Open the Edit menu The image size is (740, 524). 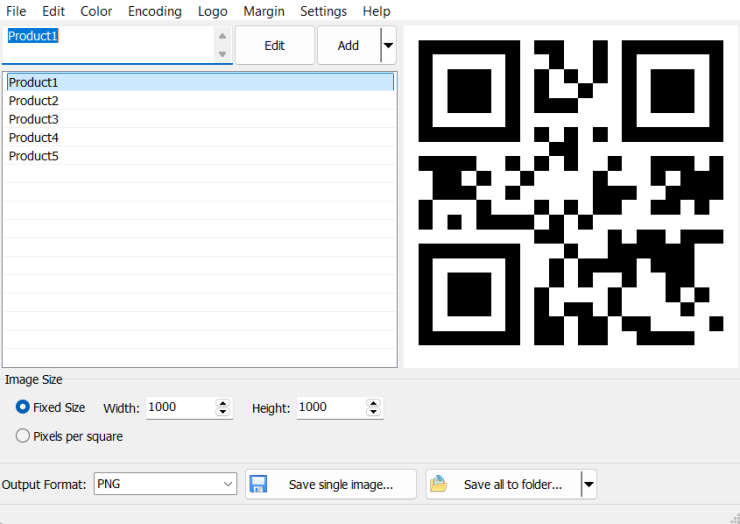[53, 11]
